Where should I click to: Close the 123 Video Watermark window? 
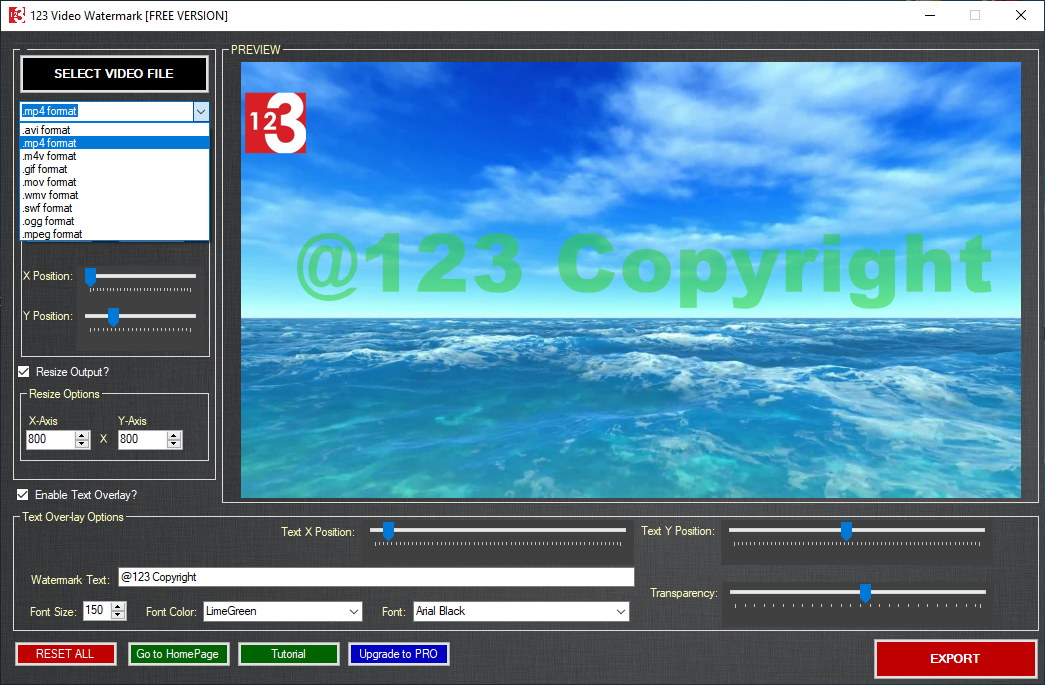pyautogui.click(x=1020, y=15)
